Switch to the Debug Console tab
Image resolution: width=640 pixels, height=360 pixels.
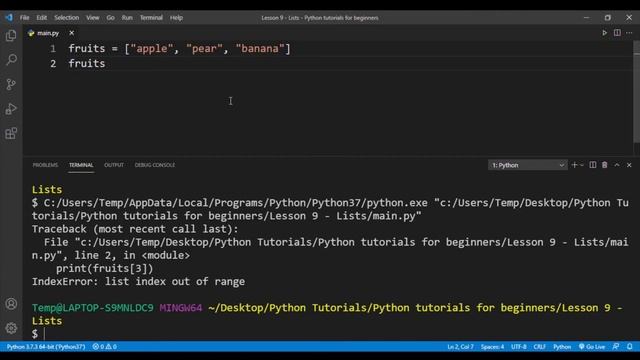tap(155, 165)
